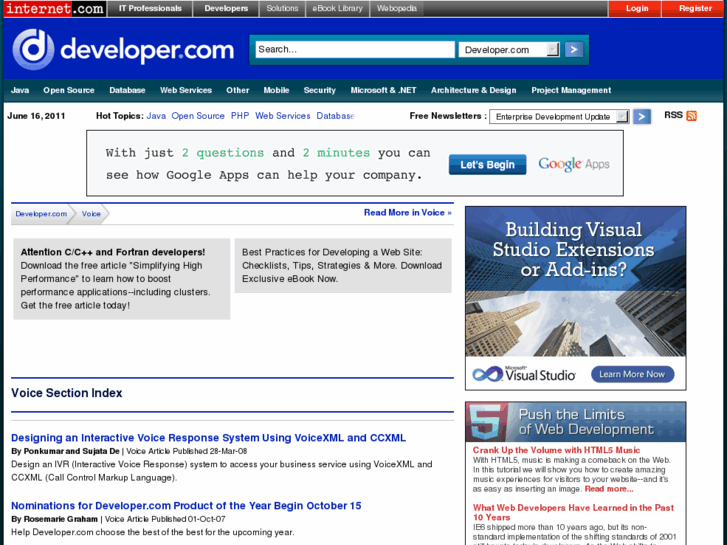The height and width of the screenshot is (545, 727).
Task: Open the Developer.com search scope dropdown
Action: pos(509,50)
